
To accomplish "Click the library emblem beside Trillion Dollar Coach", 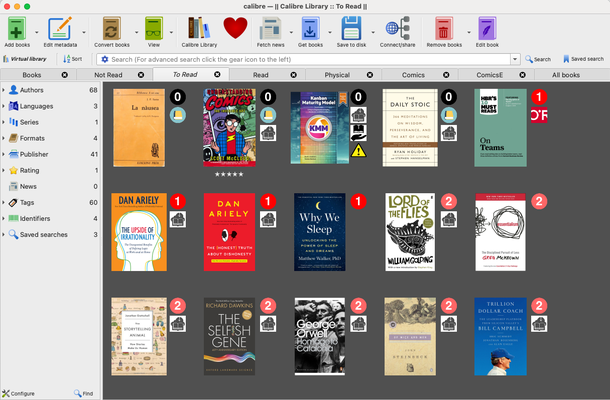I will coord(539,324).
